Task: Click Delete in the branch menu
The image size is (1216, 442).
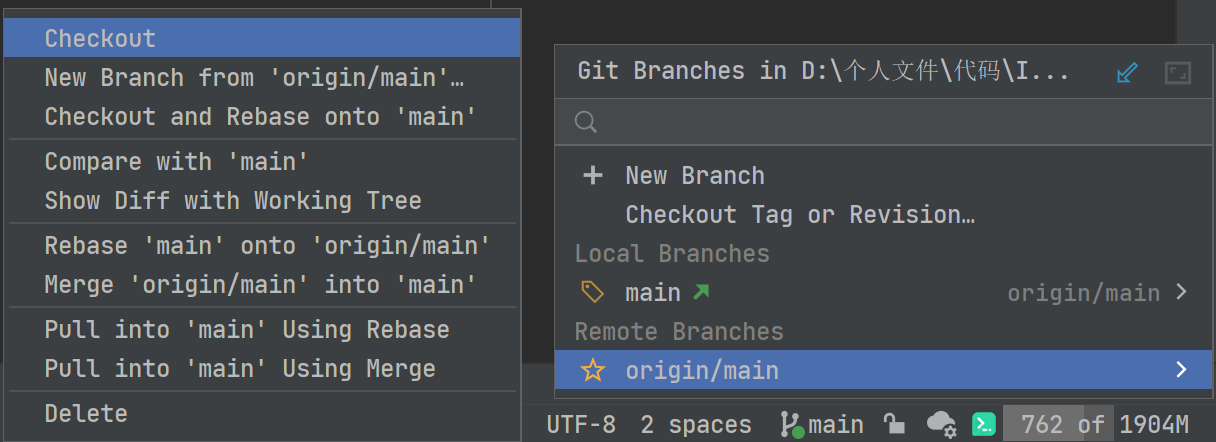Action: pos(86,413)
